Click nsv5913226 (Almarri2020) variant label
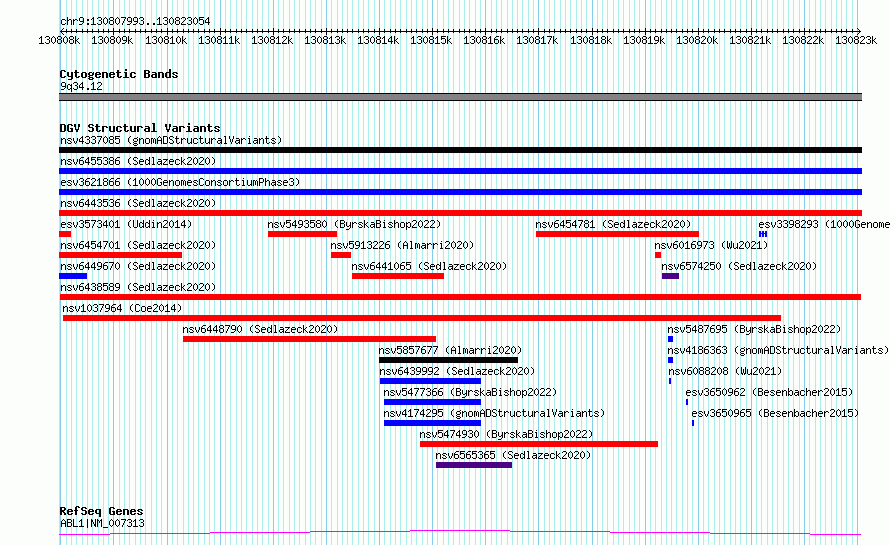Viewport: 890px width, 545px height. pos(402,245)
